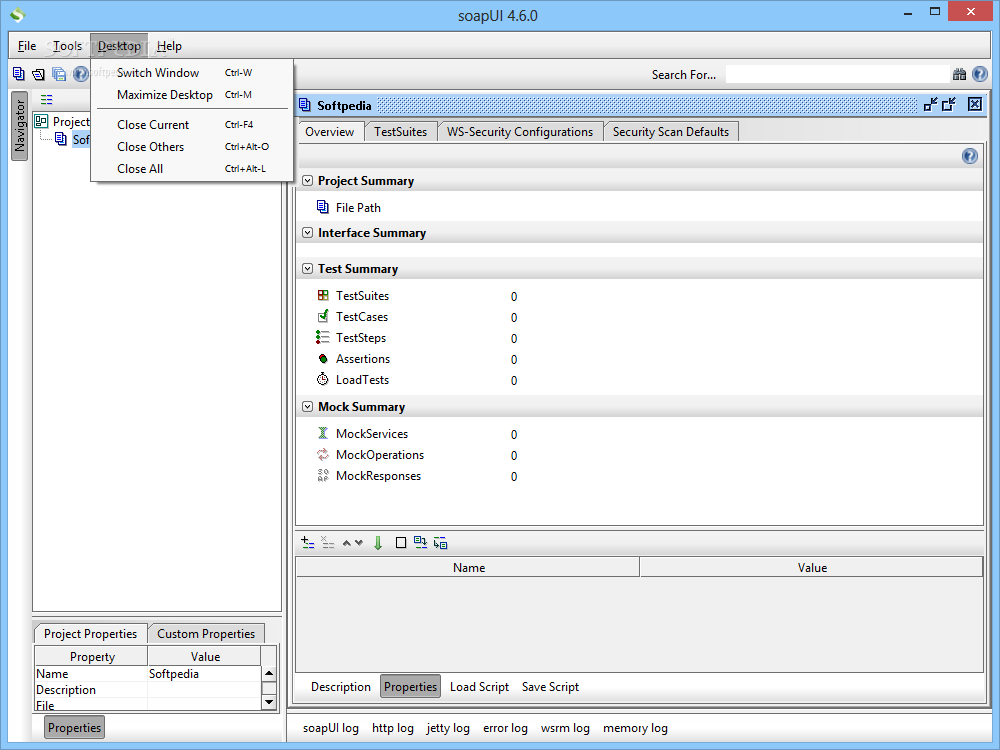Viewport: 1000px width, 750px height.
Task: Click the clear properties square icon
Action: pos(401,543)
